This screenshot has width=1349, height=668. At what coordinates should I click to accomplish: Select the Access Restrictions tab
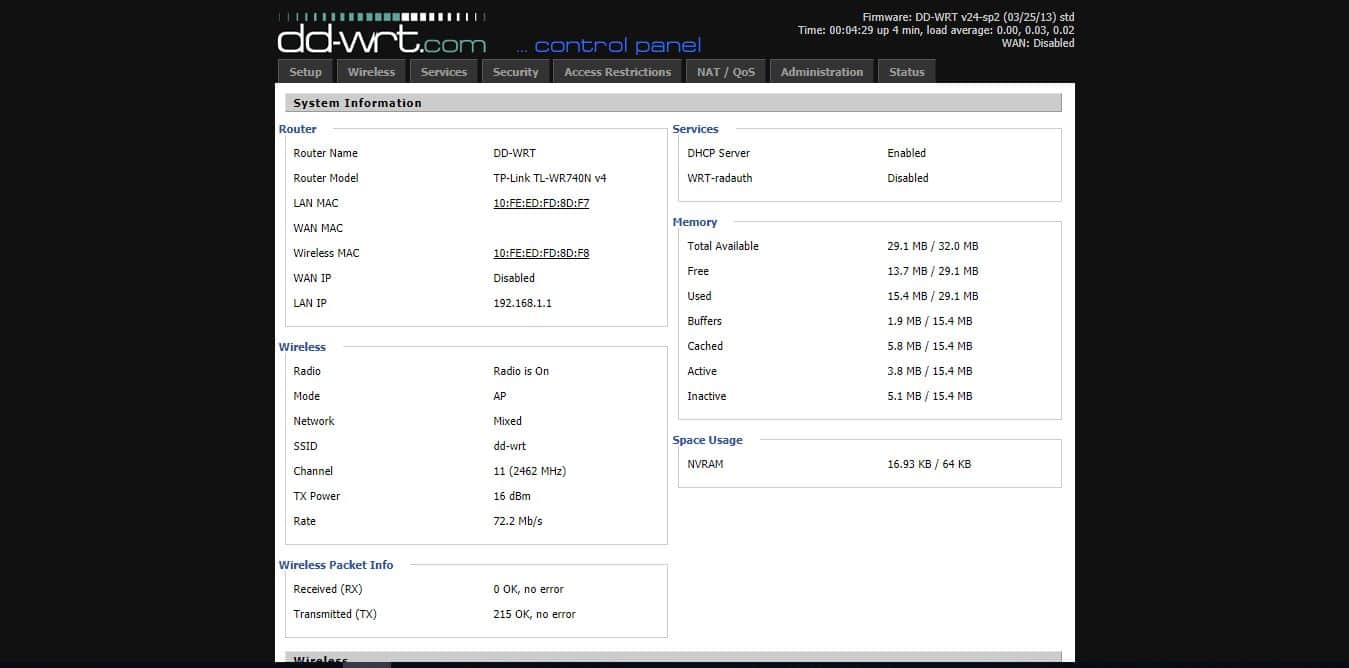click(618, 72)
